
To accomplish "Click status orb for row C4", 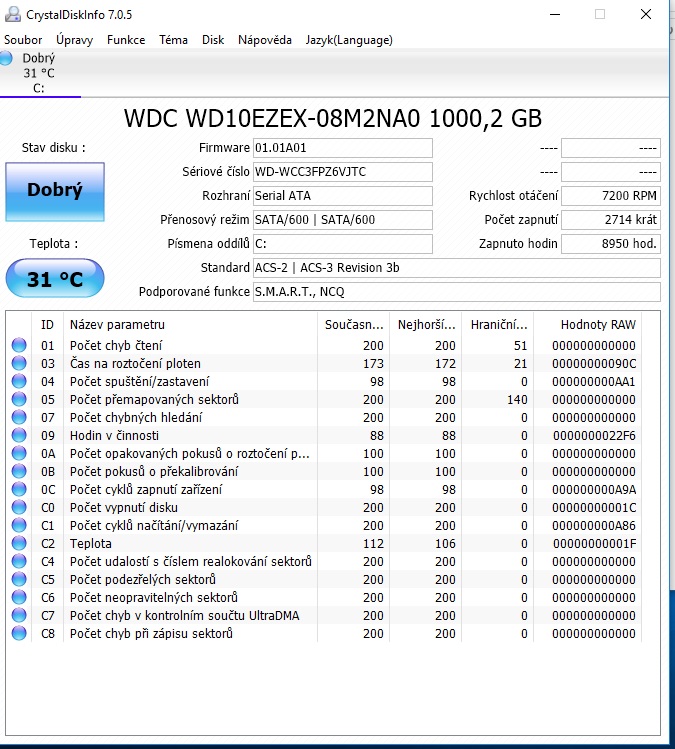I will click(19, 561).
